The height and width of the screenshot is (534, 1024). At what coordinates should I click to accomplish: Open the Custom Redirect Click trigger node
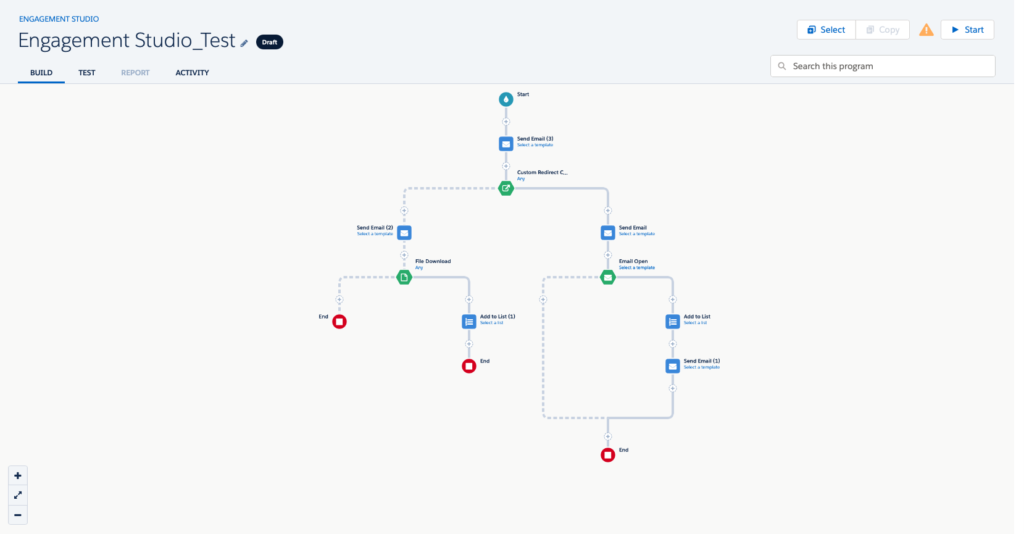tap(506, 188)
